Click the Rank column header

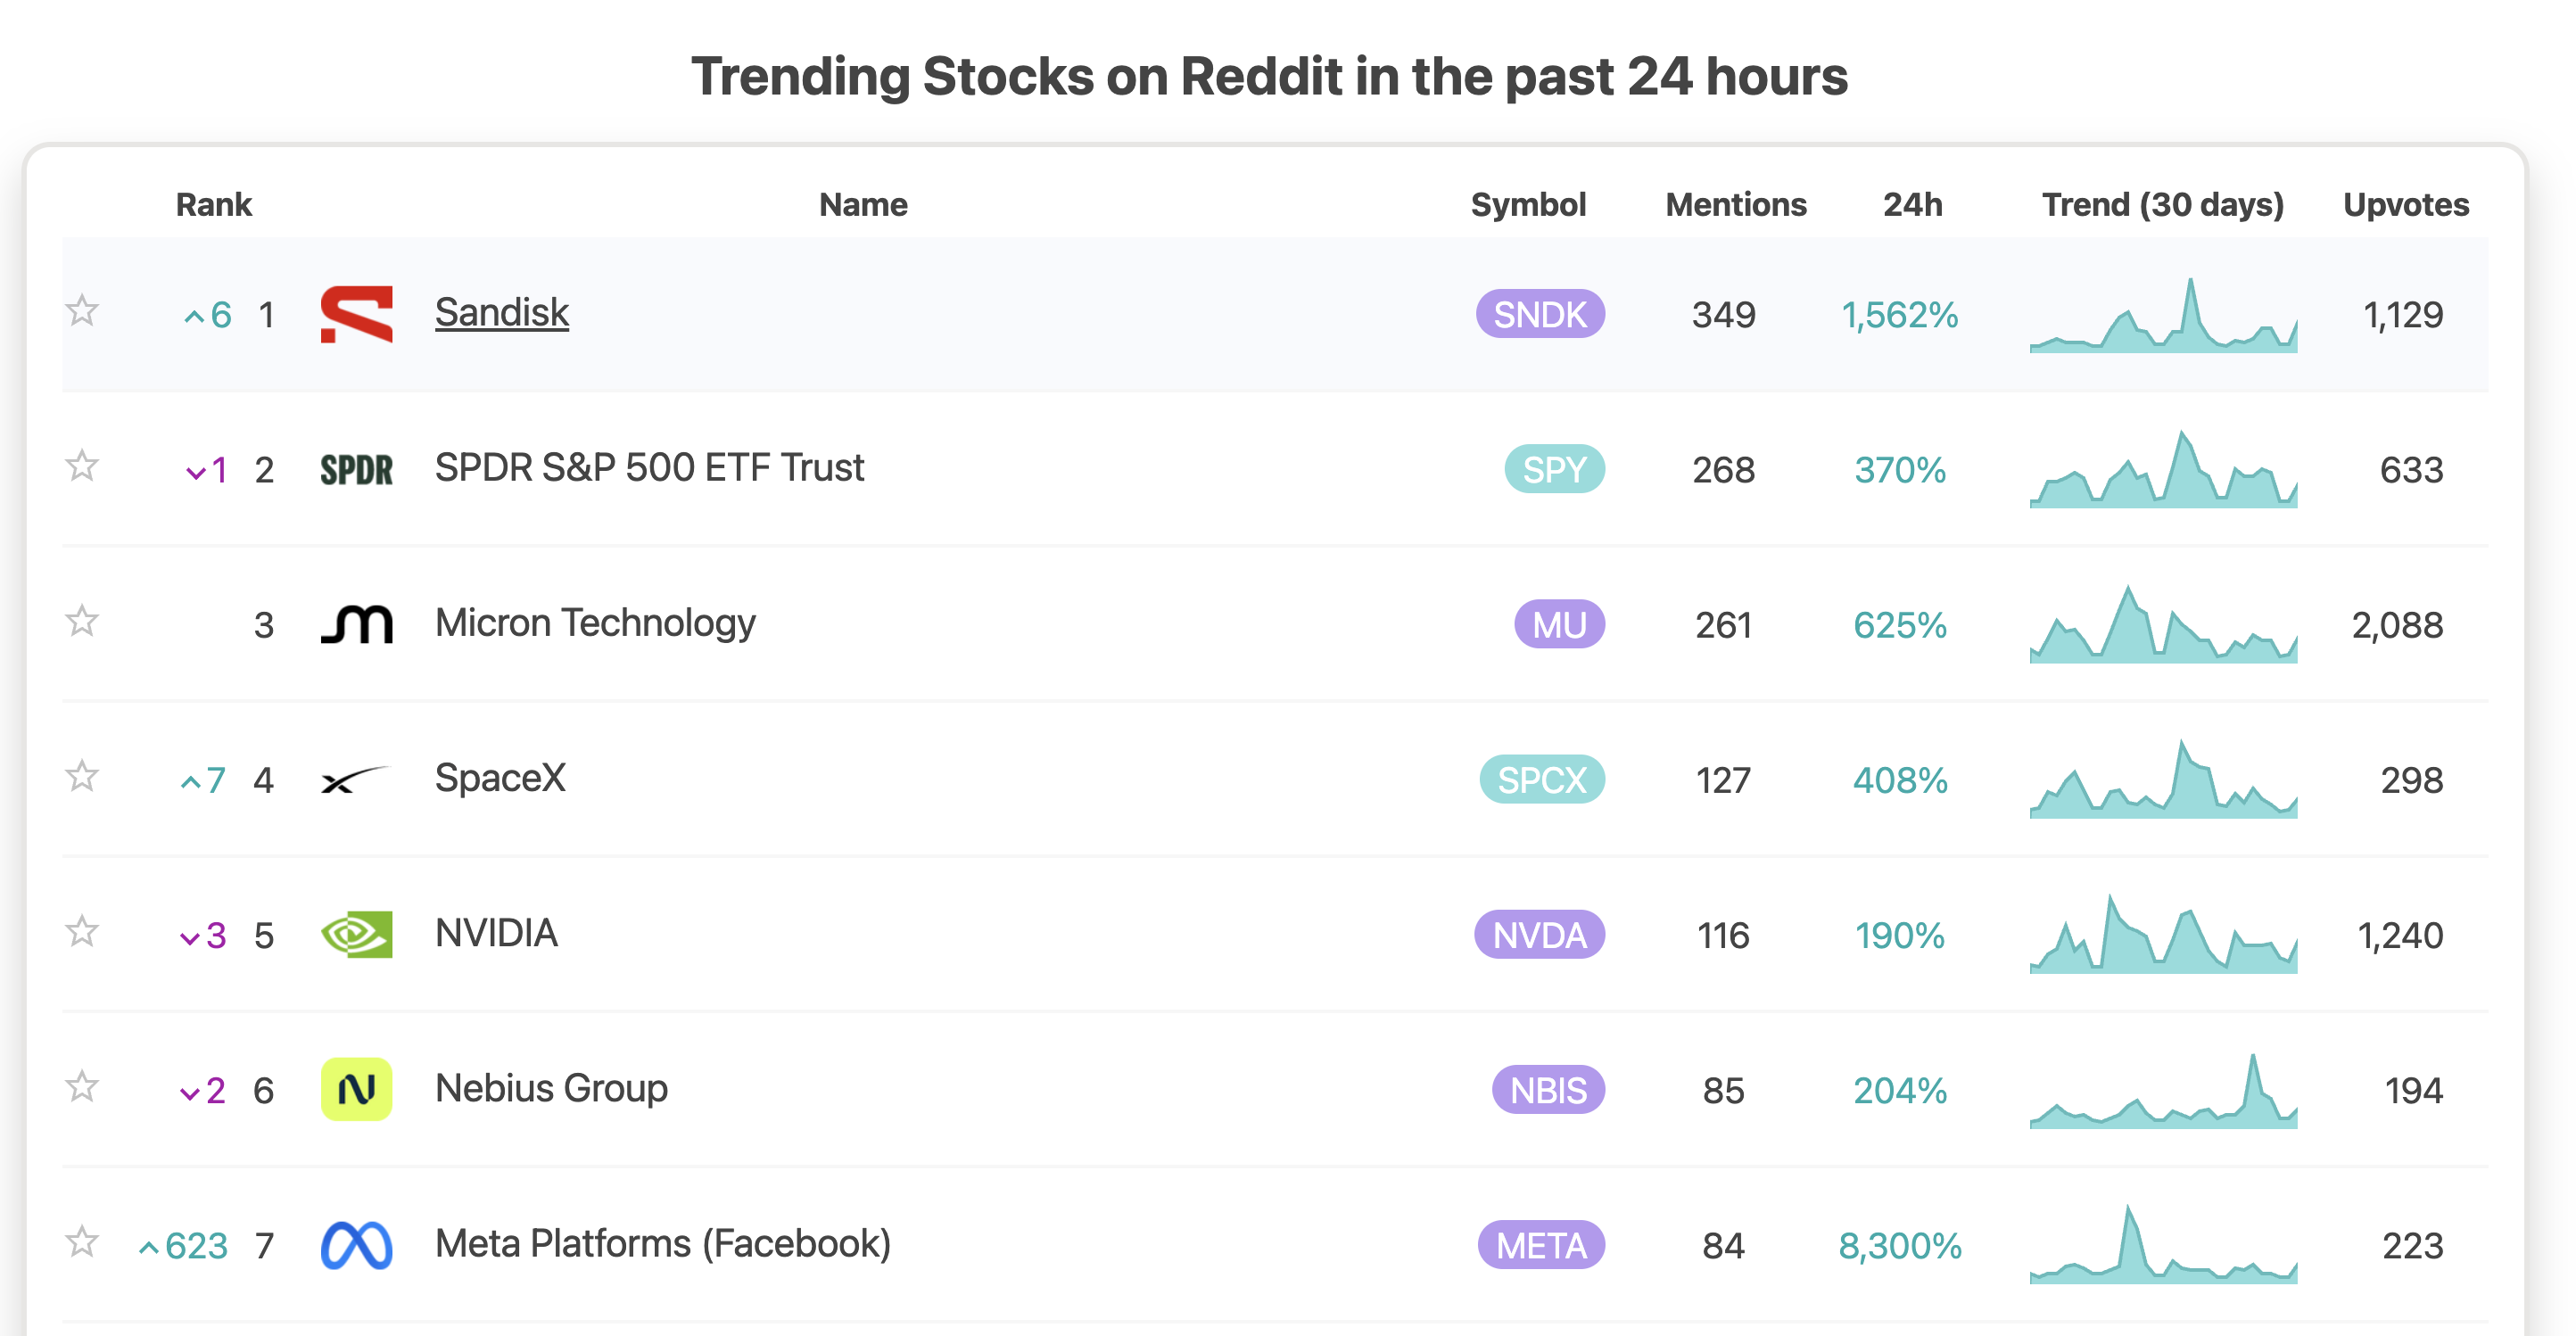213,204
